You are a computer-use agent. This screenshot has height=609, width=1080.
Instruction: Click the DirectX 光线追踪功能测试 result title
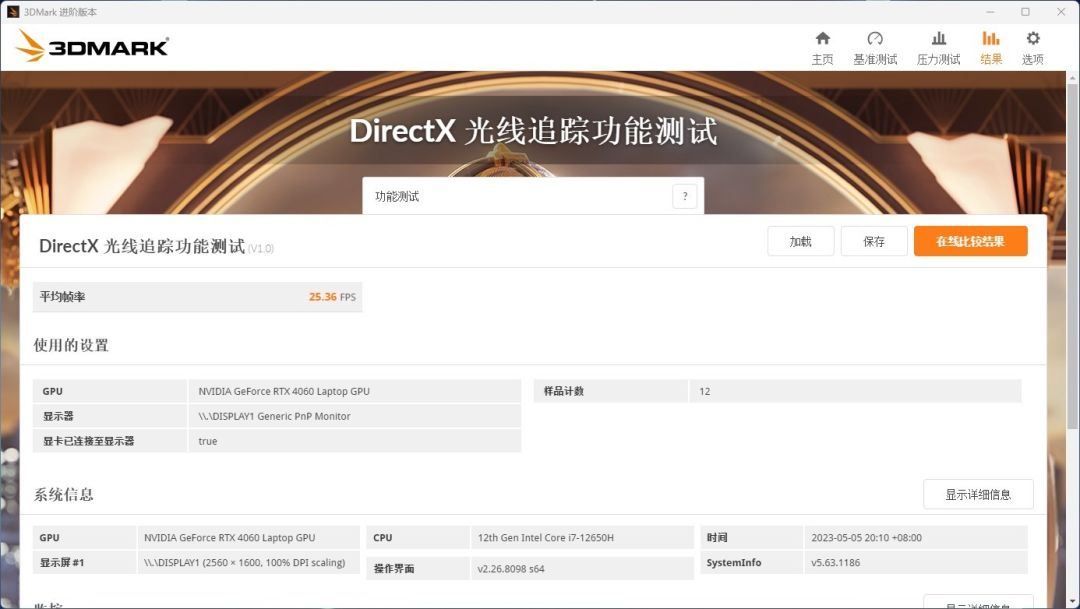tap(142, 246)
